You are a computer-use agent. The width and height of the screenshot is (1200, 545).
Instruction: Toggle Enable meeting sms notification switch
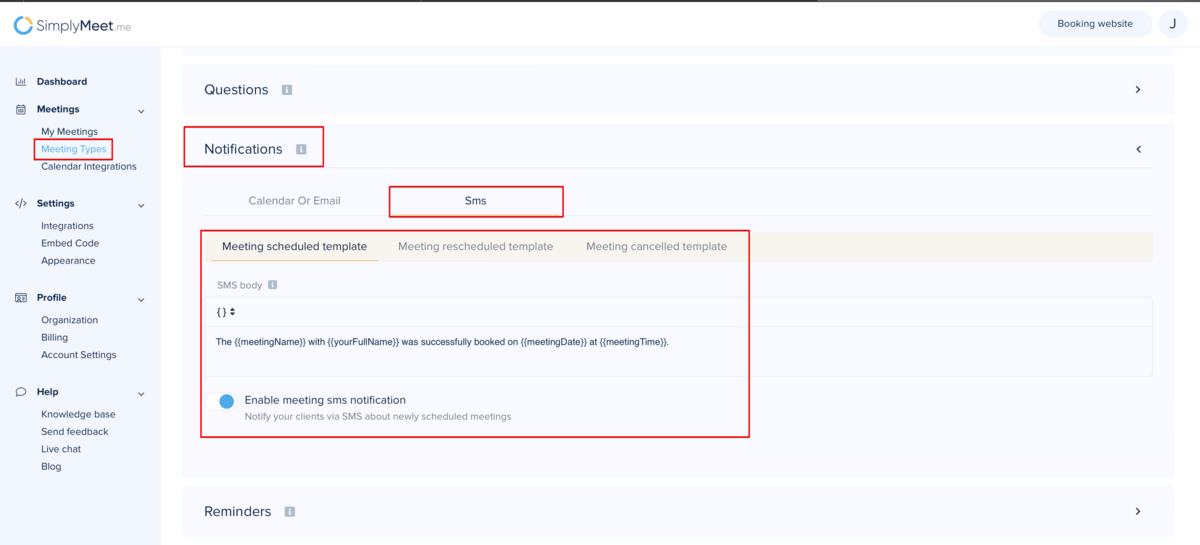click(x=225, y=401)
